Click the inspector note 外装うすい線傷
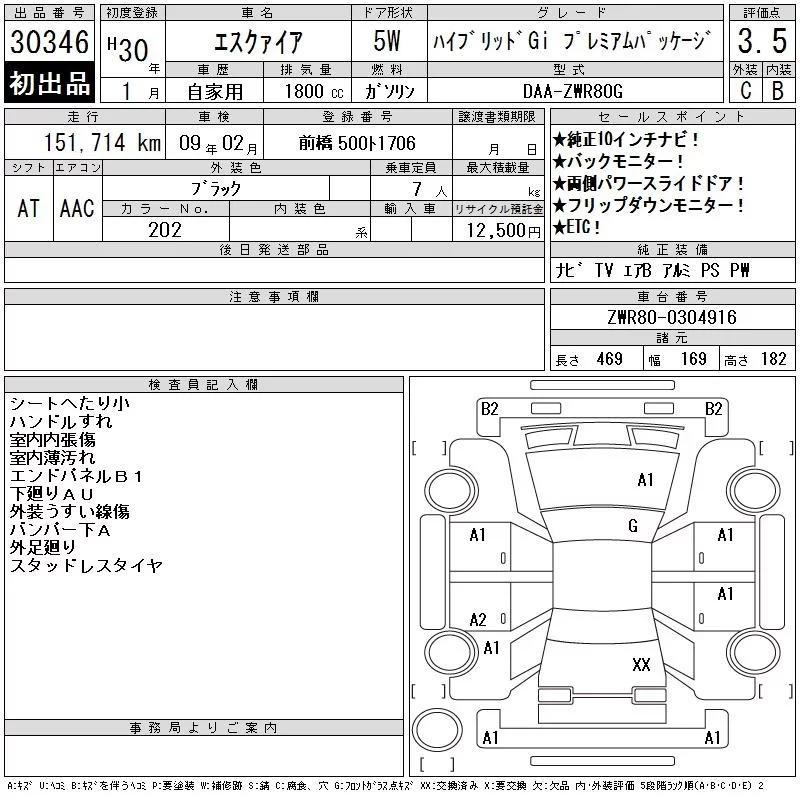This screenshot has height=800, width=800. 69,512
